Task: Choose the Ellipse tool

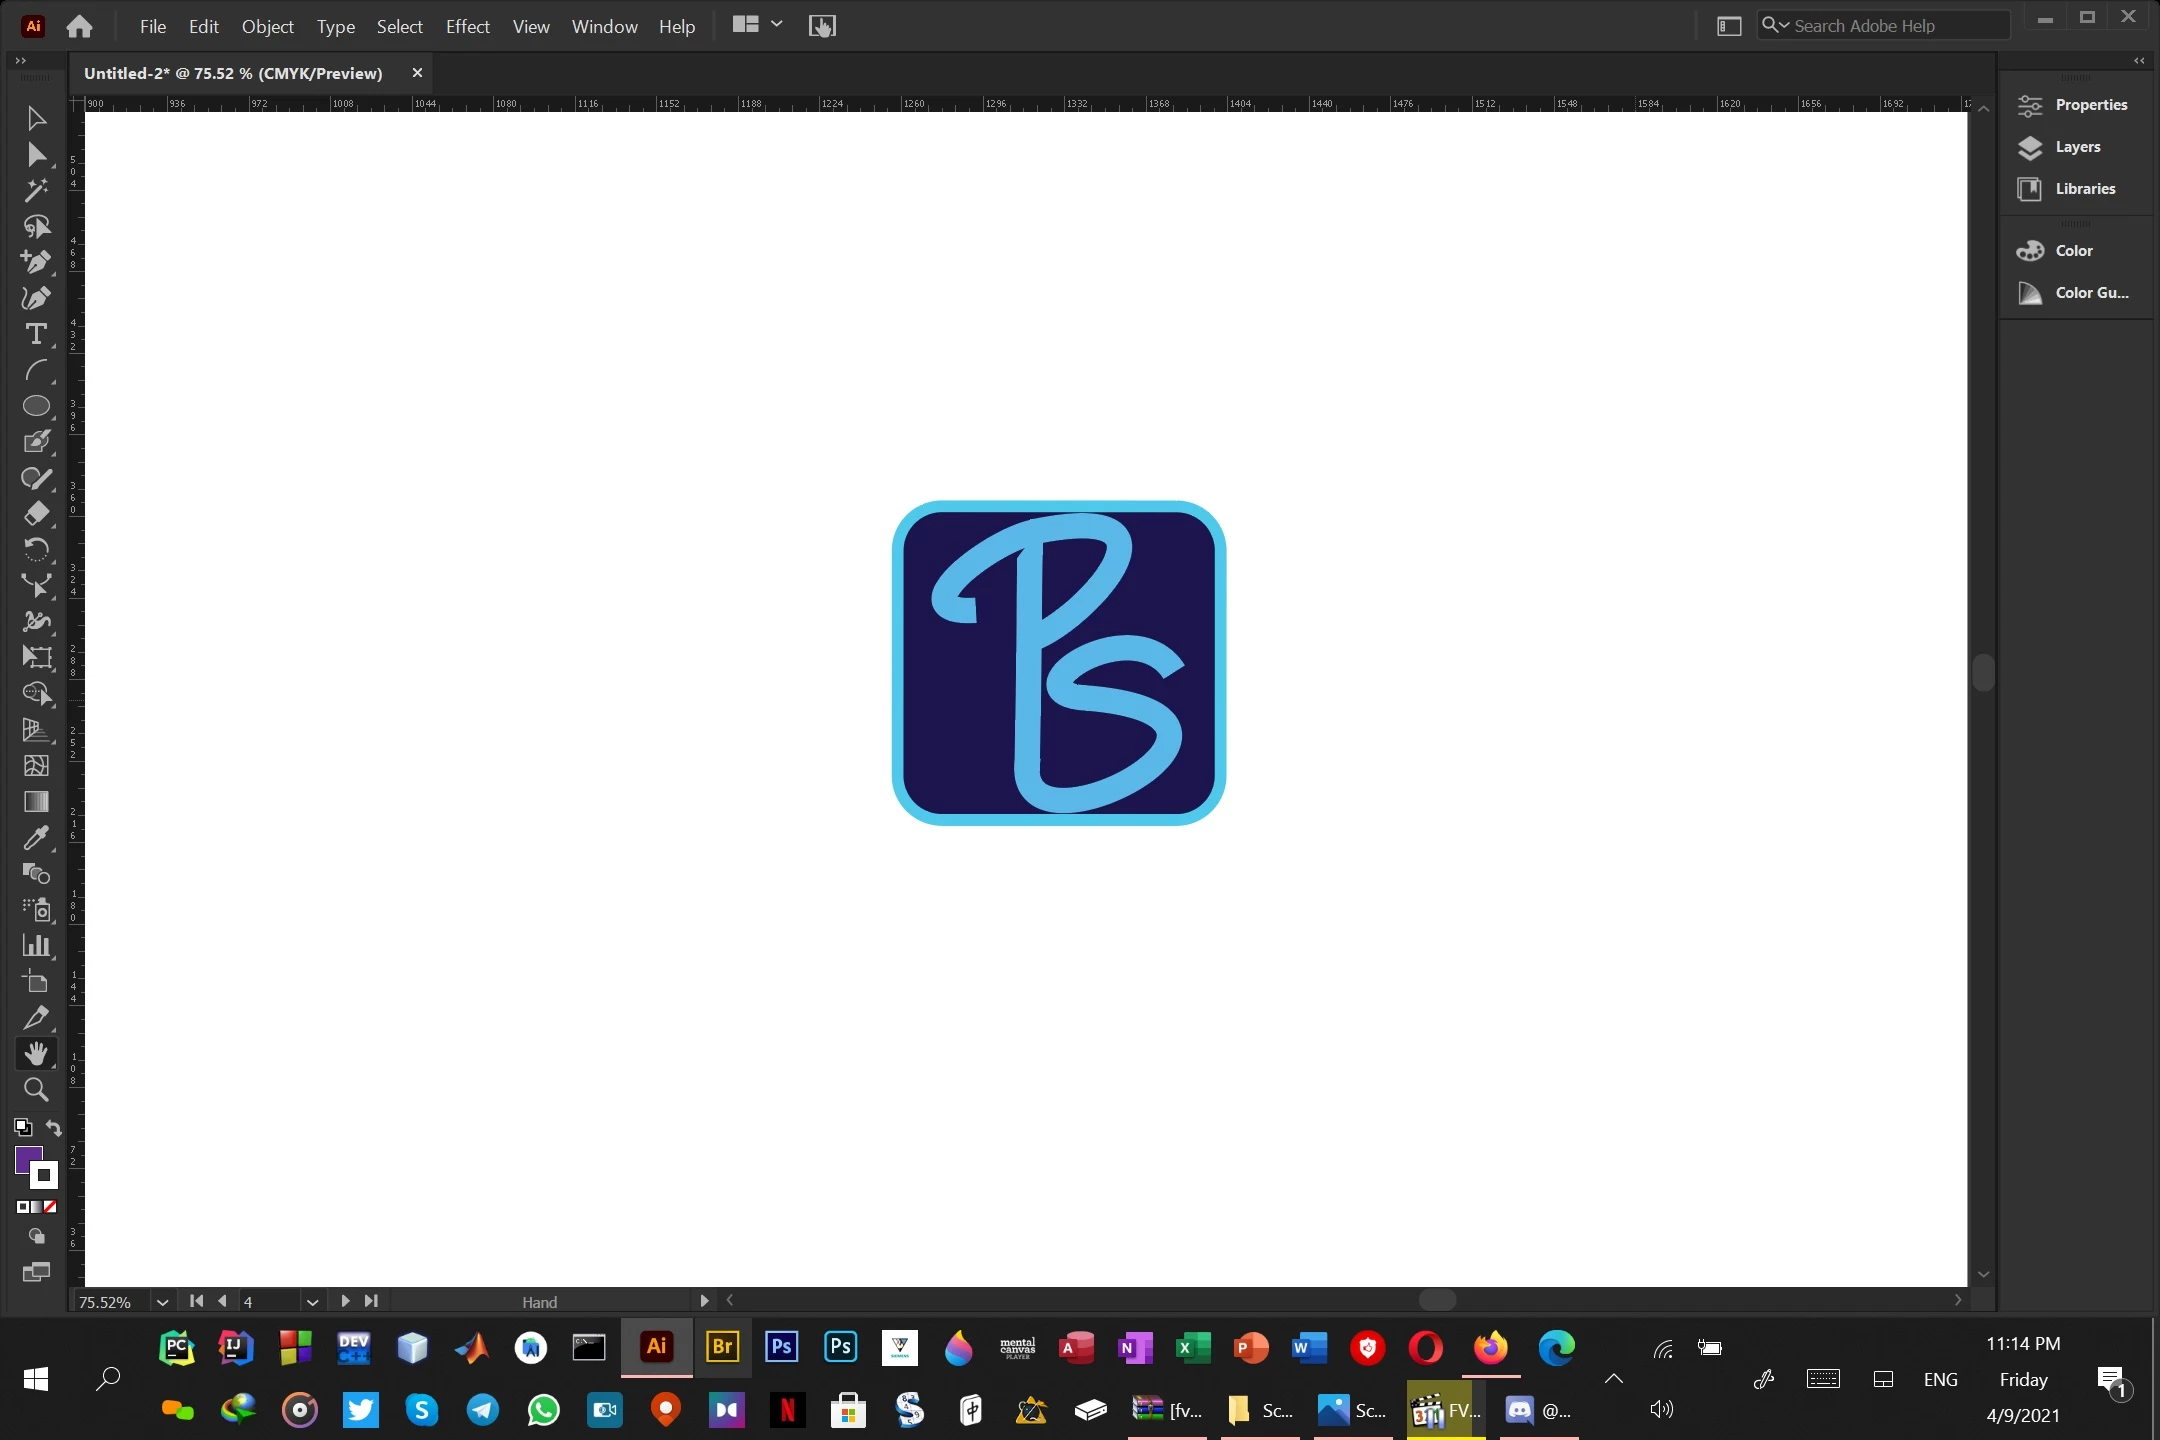Action: [x=36, y=406]
